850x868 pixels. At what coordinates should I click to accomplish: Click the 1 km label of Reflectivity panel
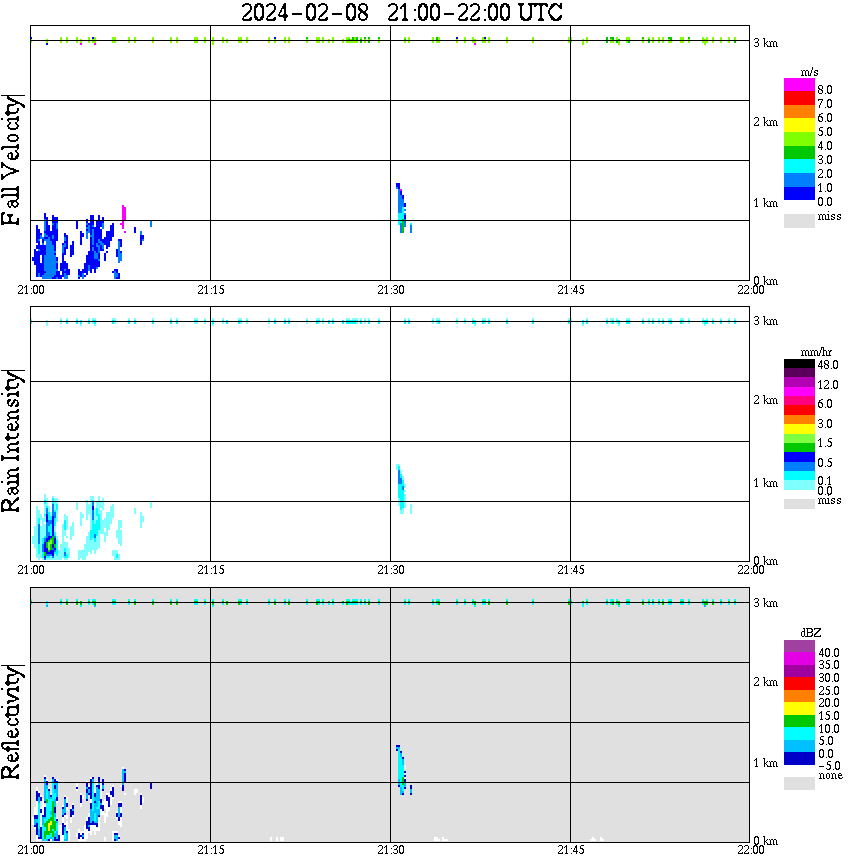tap(765, 763)
